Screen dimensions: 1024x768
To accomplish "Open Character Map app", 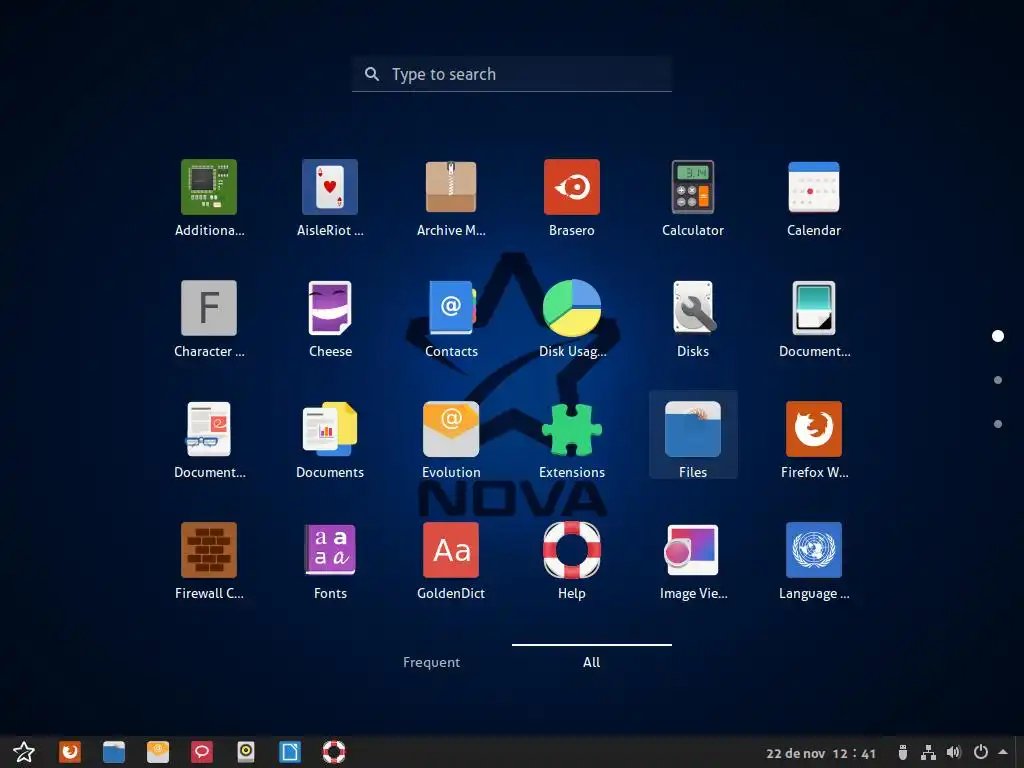I will pos(209,319).
